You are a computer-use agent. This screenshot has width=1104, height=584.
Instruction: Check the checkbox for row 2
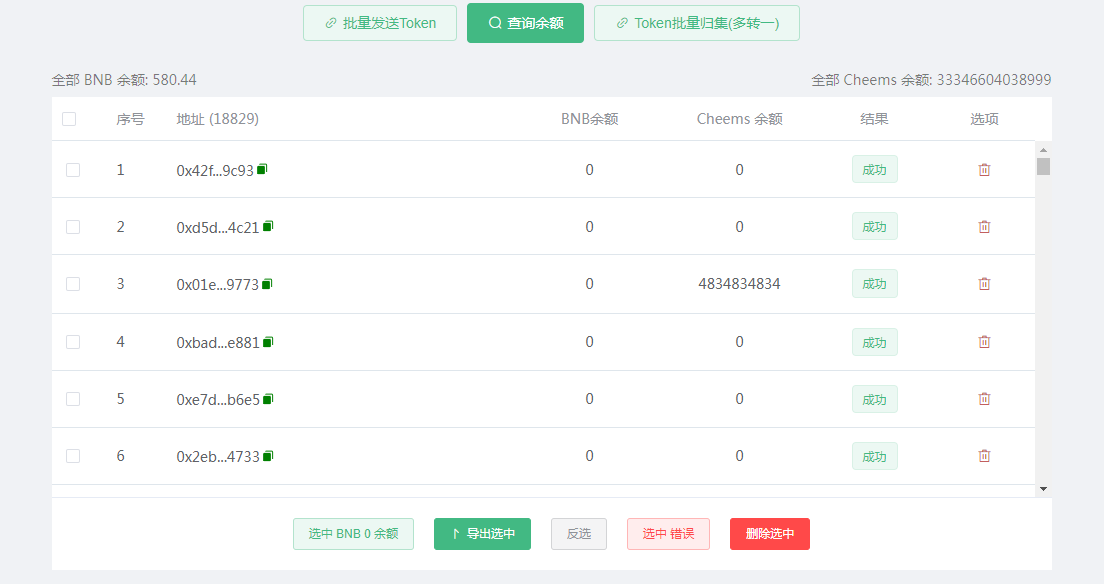(73, 227)
